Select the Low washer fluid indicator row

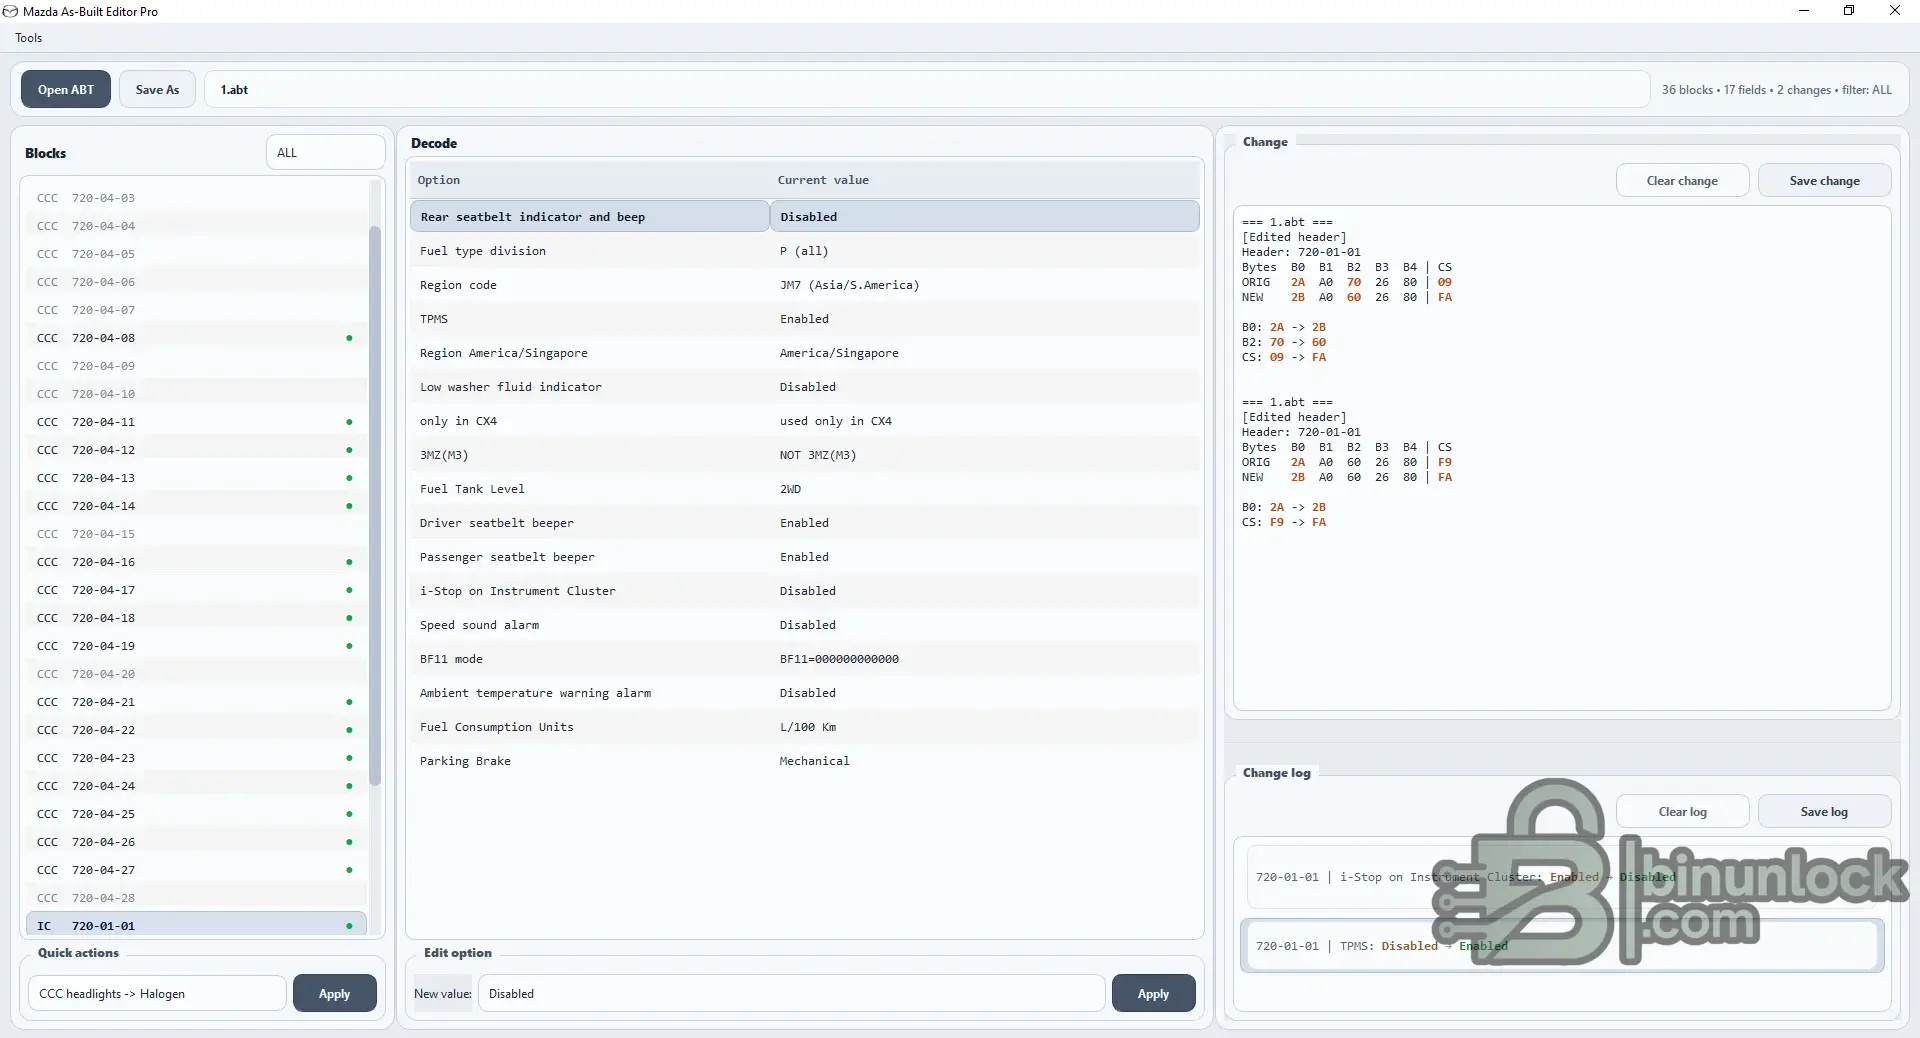(804, 387)
